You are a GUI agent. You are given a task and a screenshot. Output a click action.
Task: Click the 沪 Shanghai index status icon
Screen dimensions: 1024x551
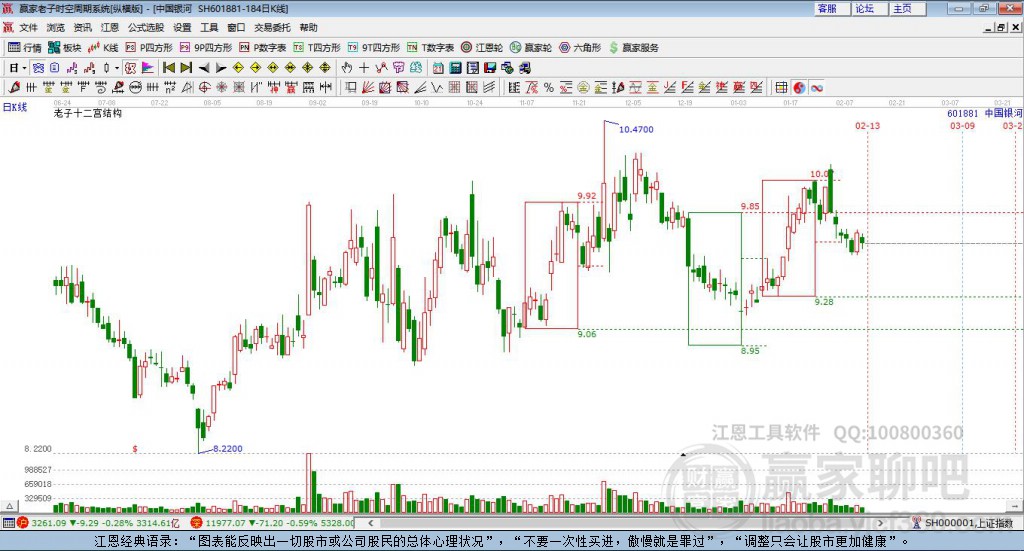[23, 523]
